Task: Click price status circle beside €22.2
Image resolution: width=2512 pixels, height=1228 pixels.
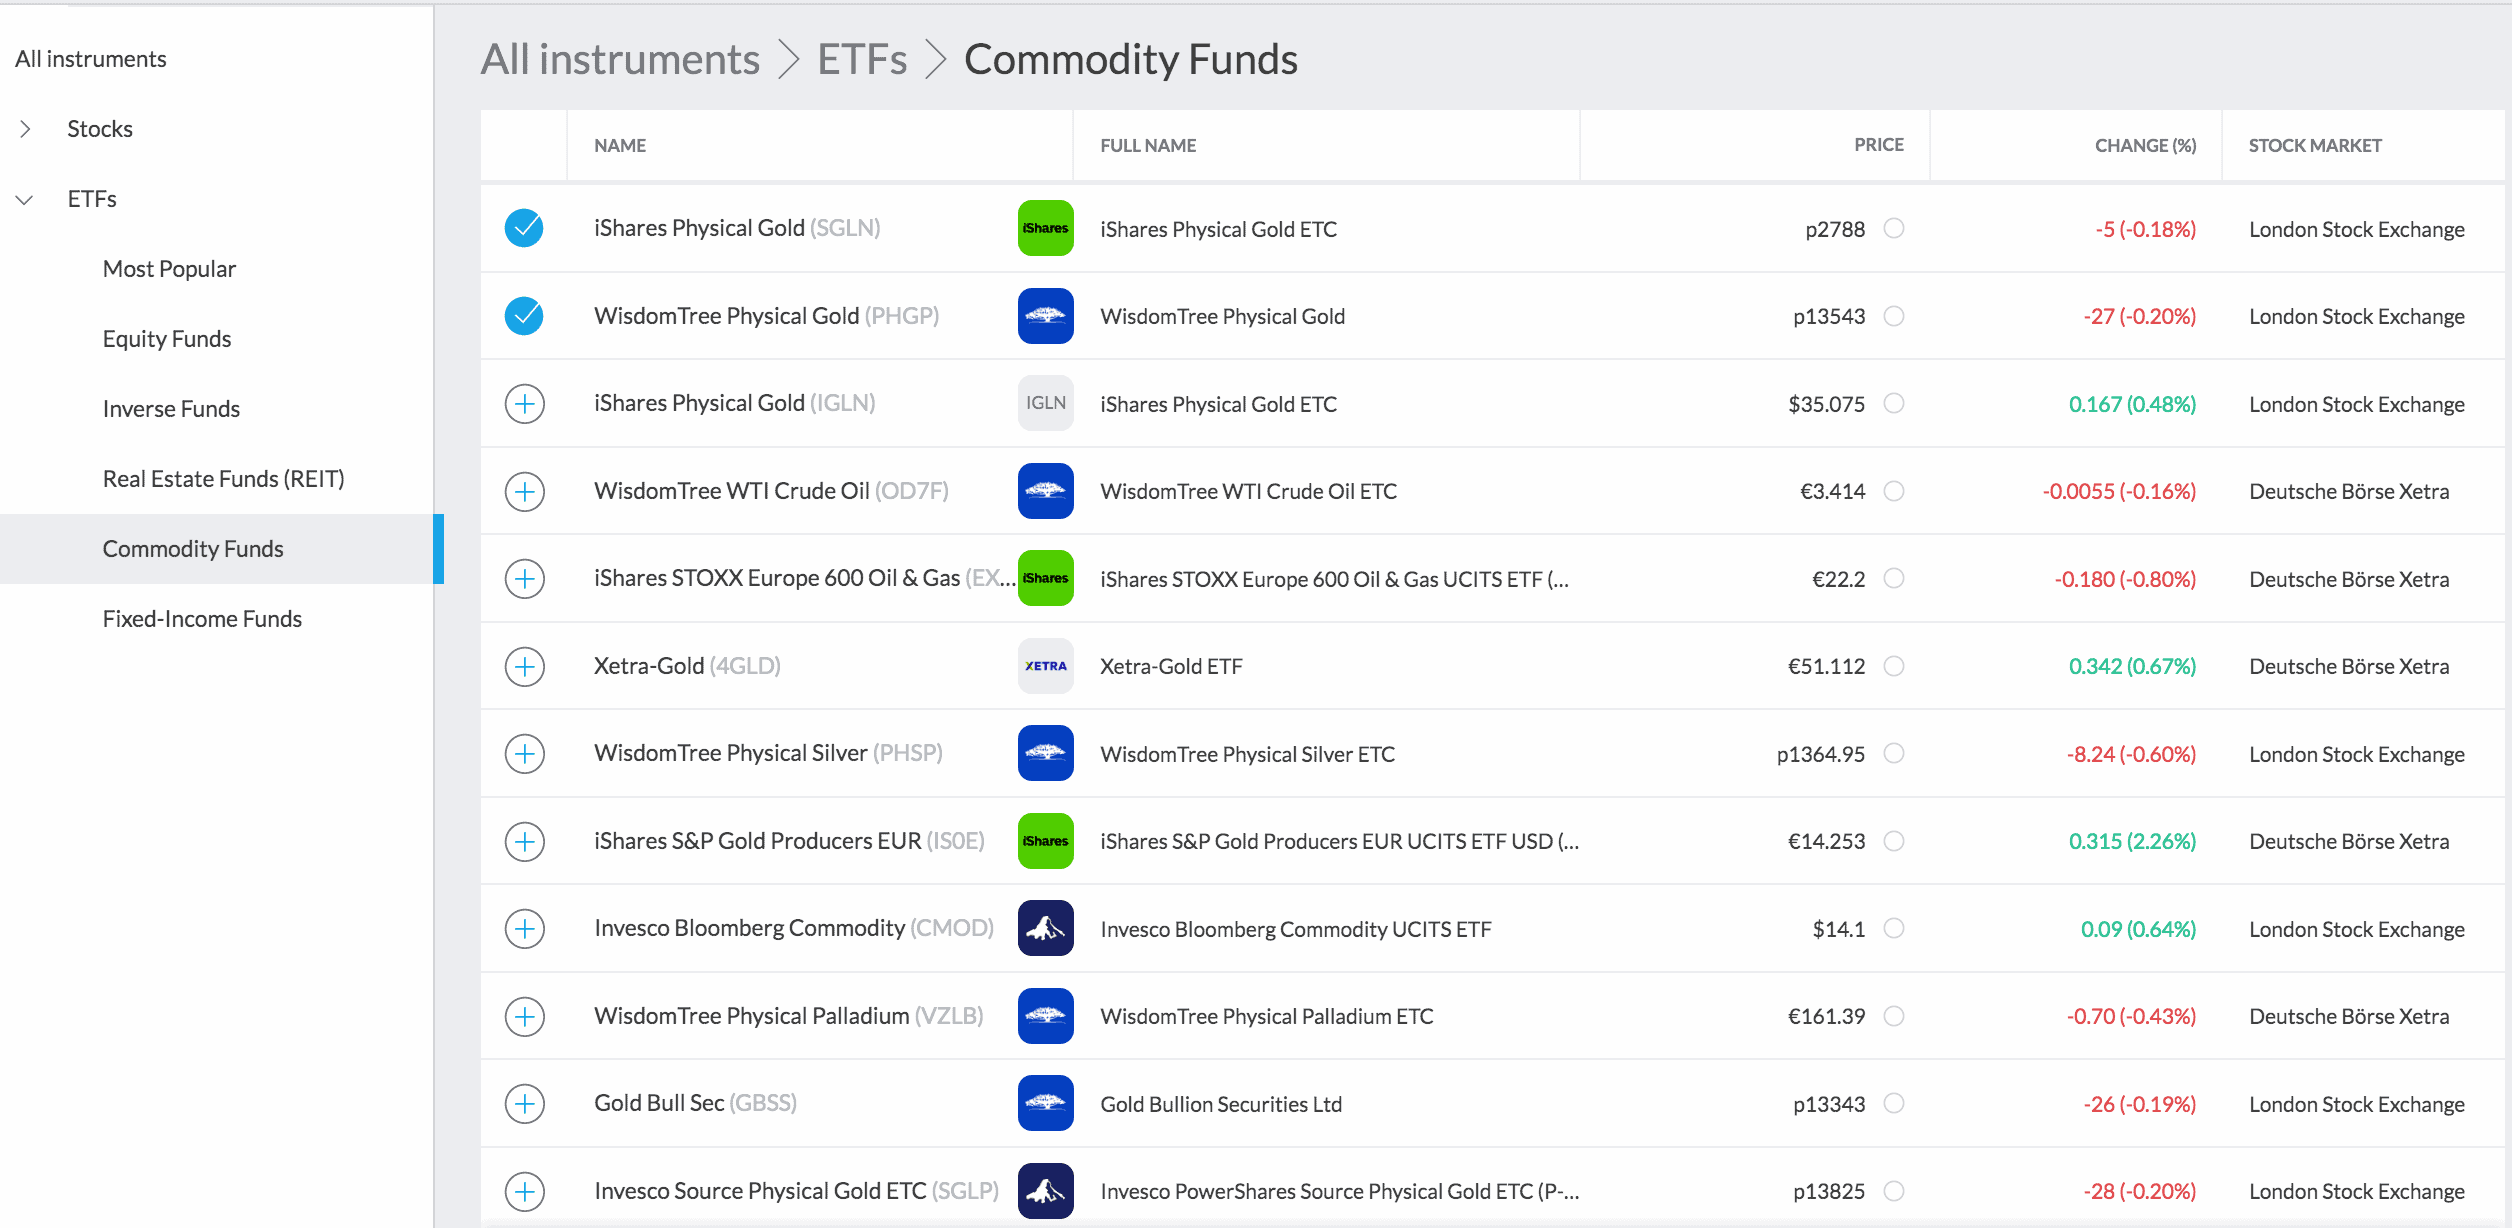Action: 1893,578
